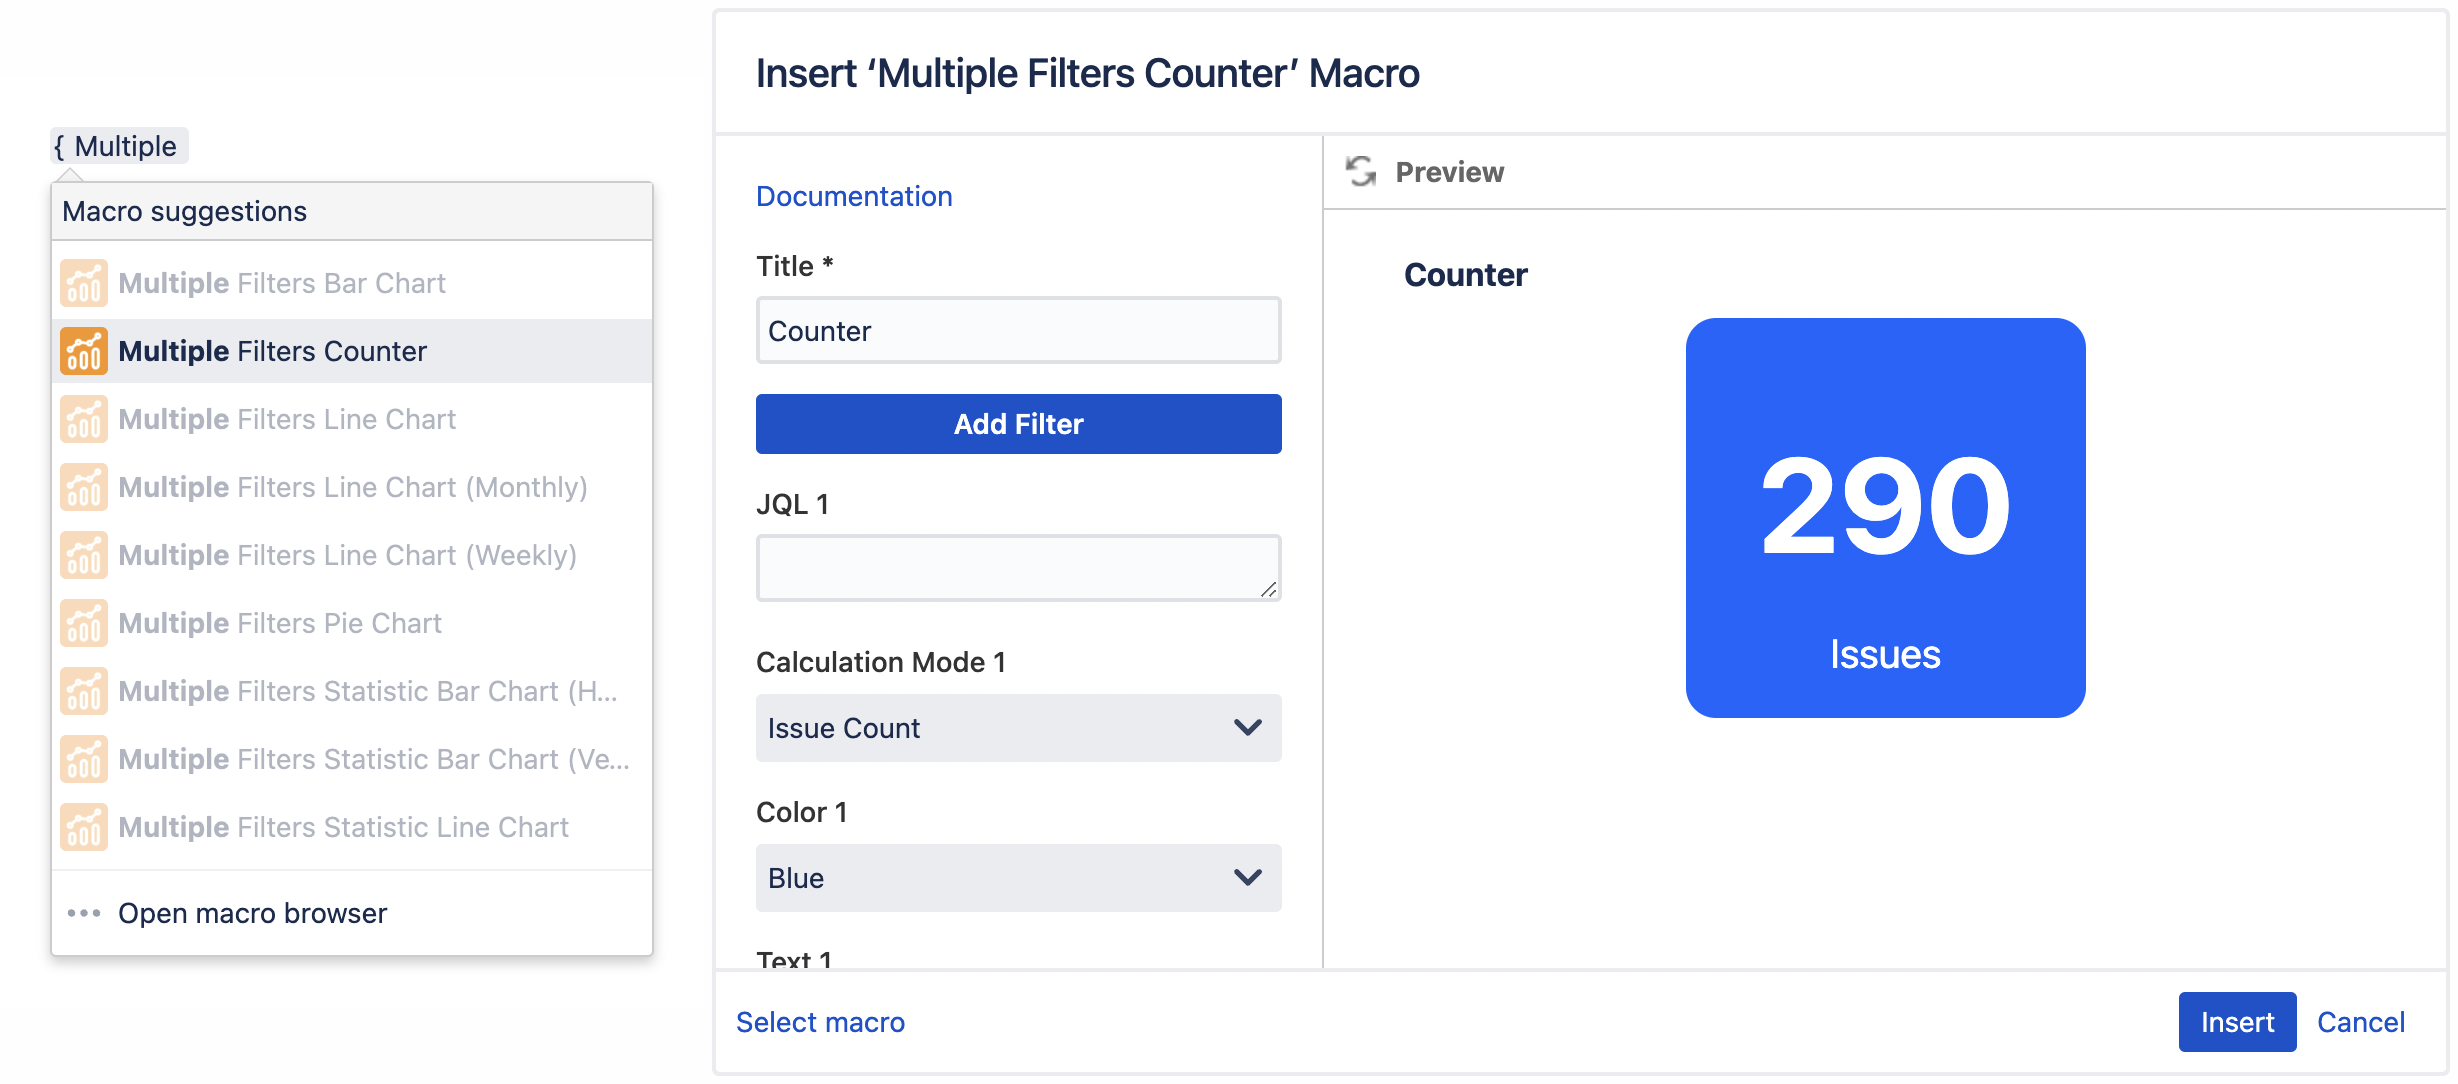
Task: Click the Statistic Bar Chart (Horizontal) icon
Action: pyautogui.click(x=83, y=690)
